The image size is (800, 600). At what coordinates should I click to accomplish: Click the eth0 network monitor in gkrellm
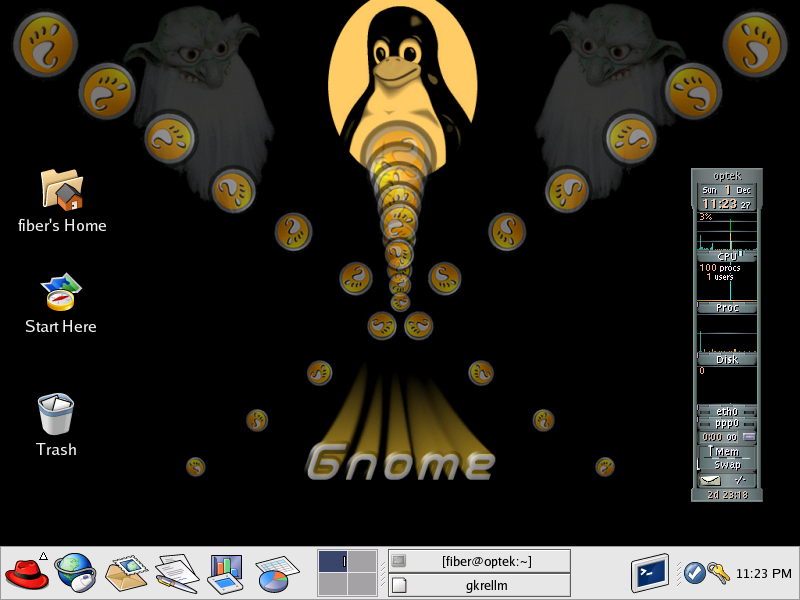tap(727, 411)
